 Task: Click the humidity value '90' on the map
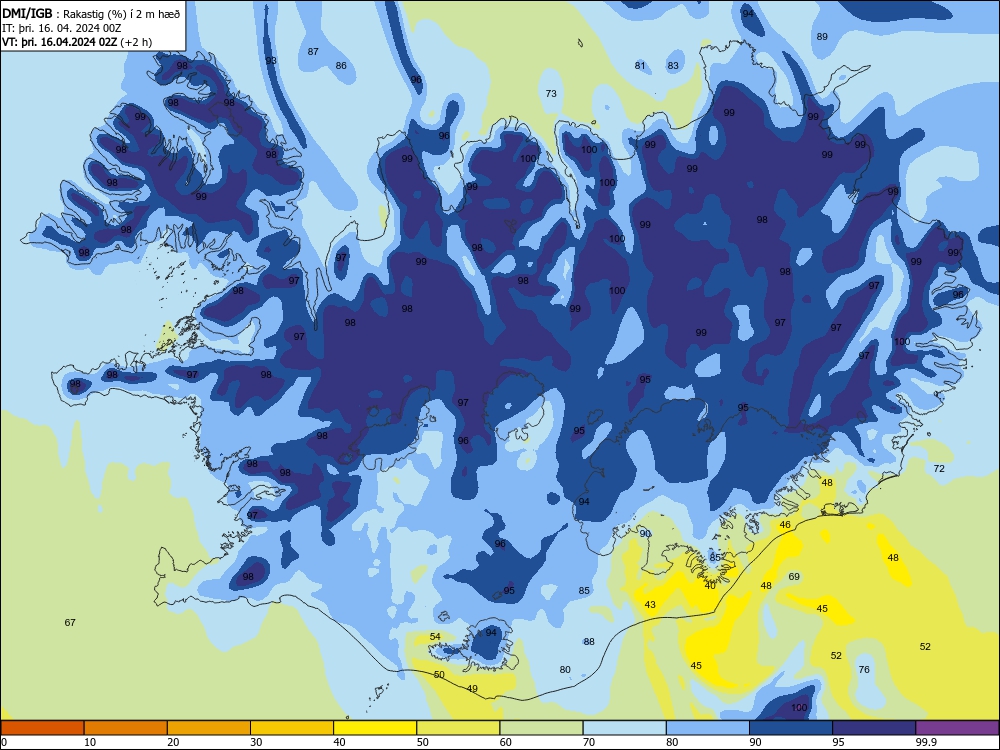(x=645, y=533)
